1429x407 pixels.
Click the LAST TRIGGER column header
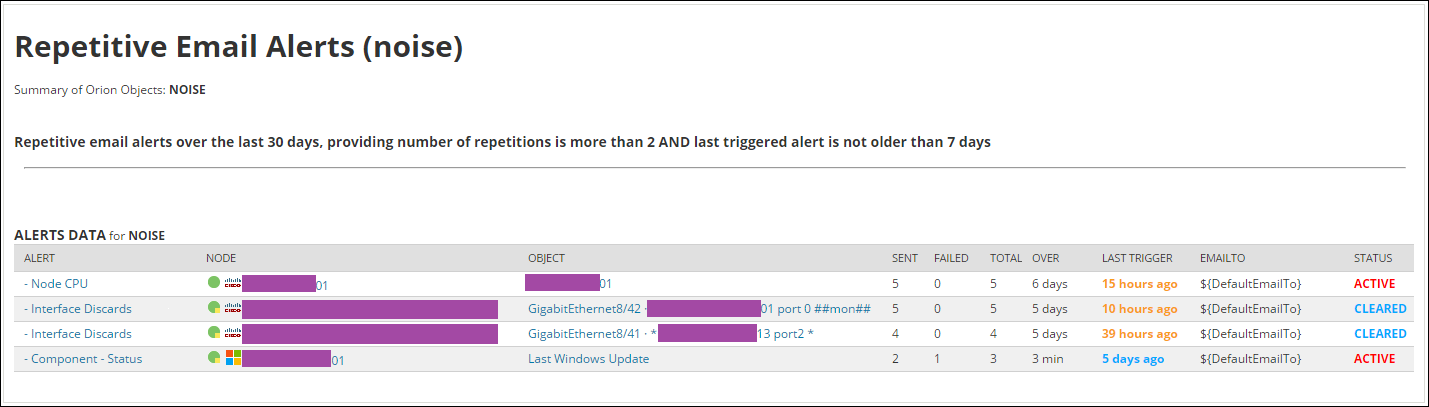[x=1137, y=258]
